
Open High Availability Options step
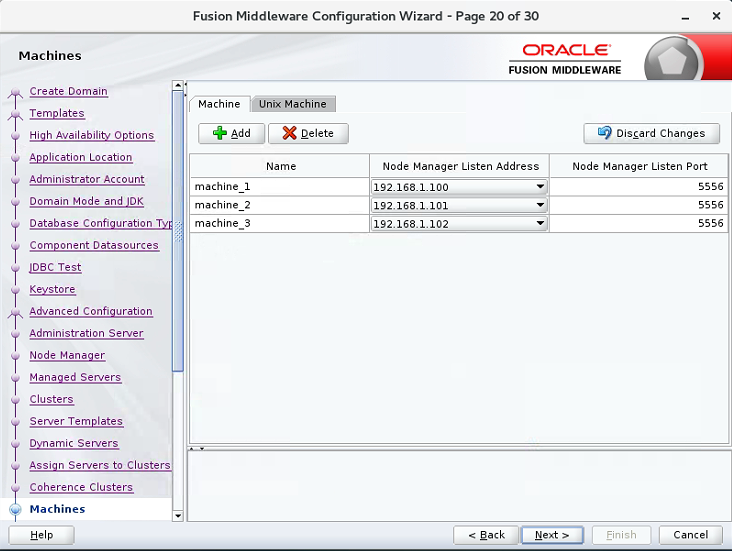tap(92, 135)
